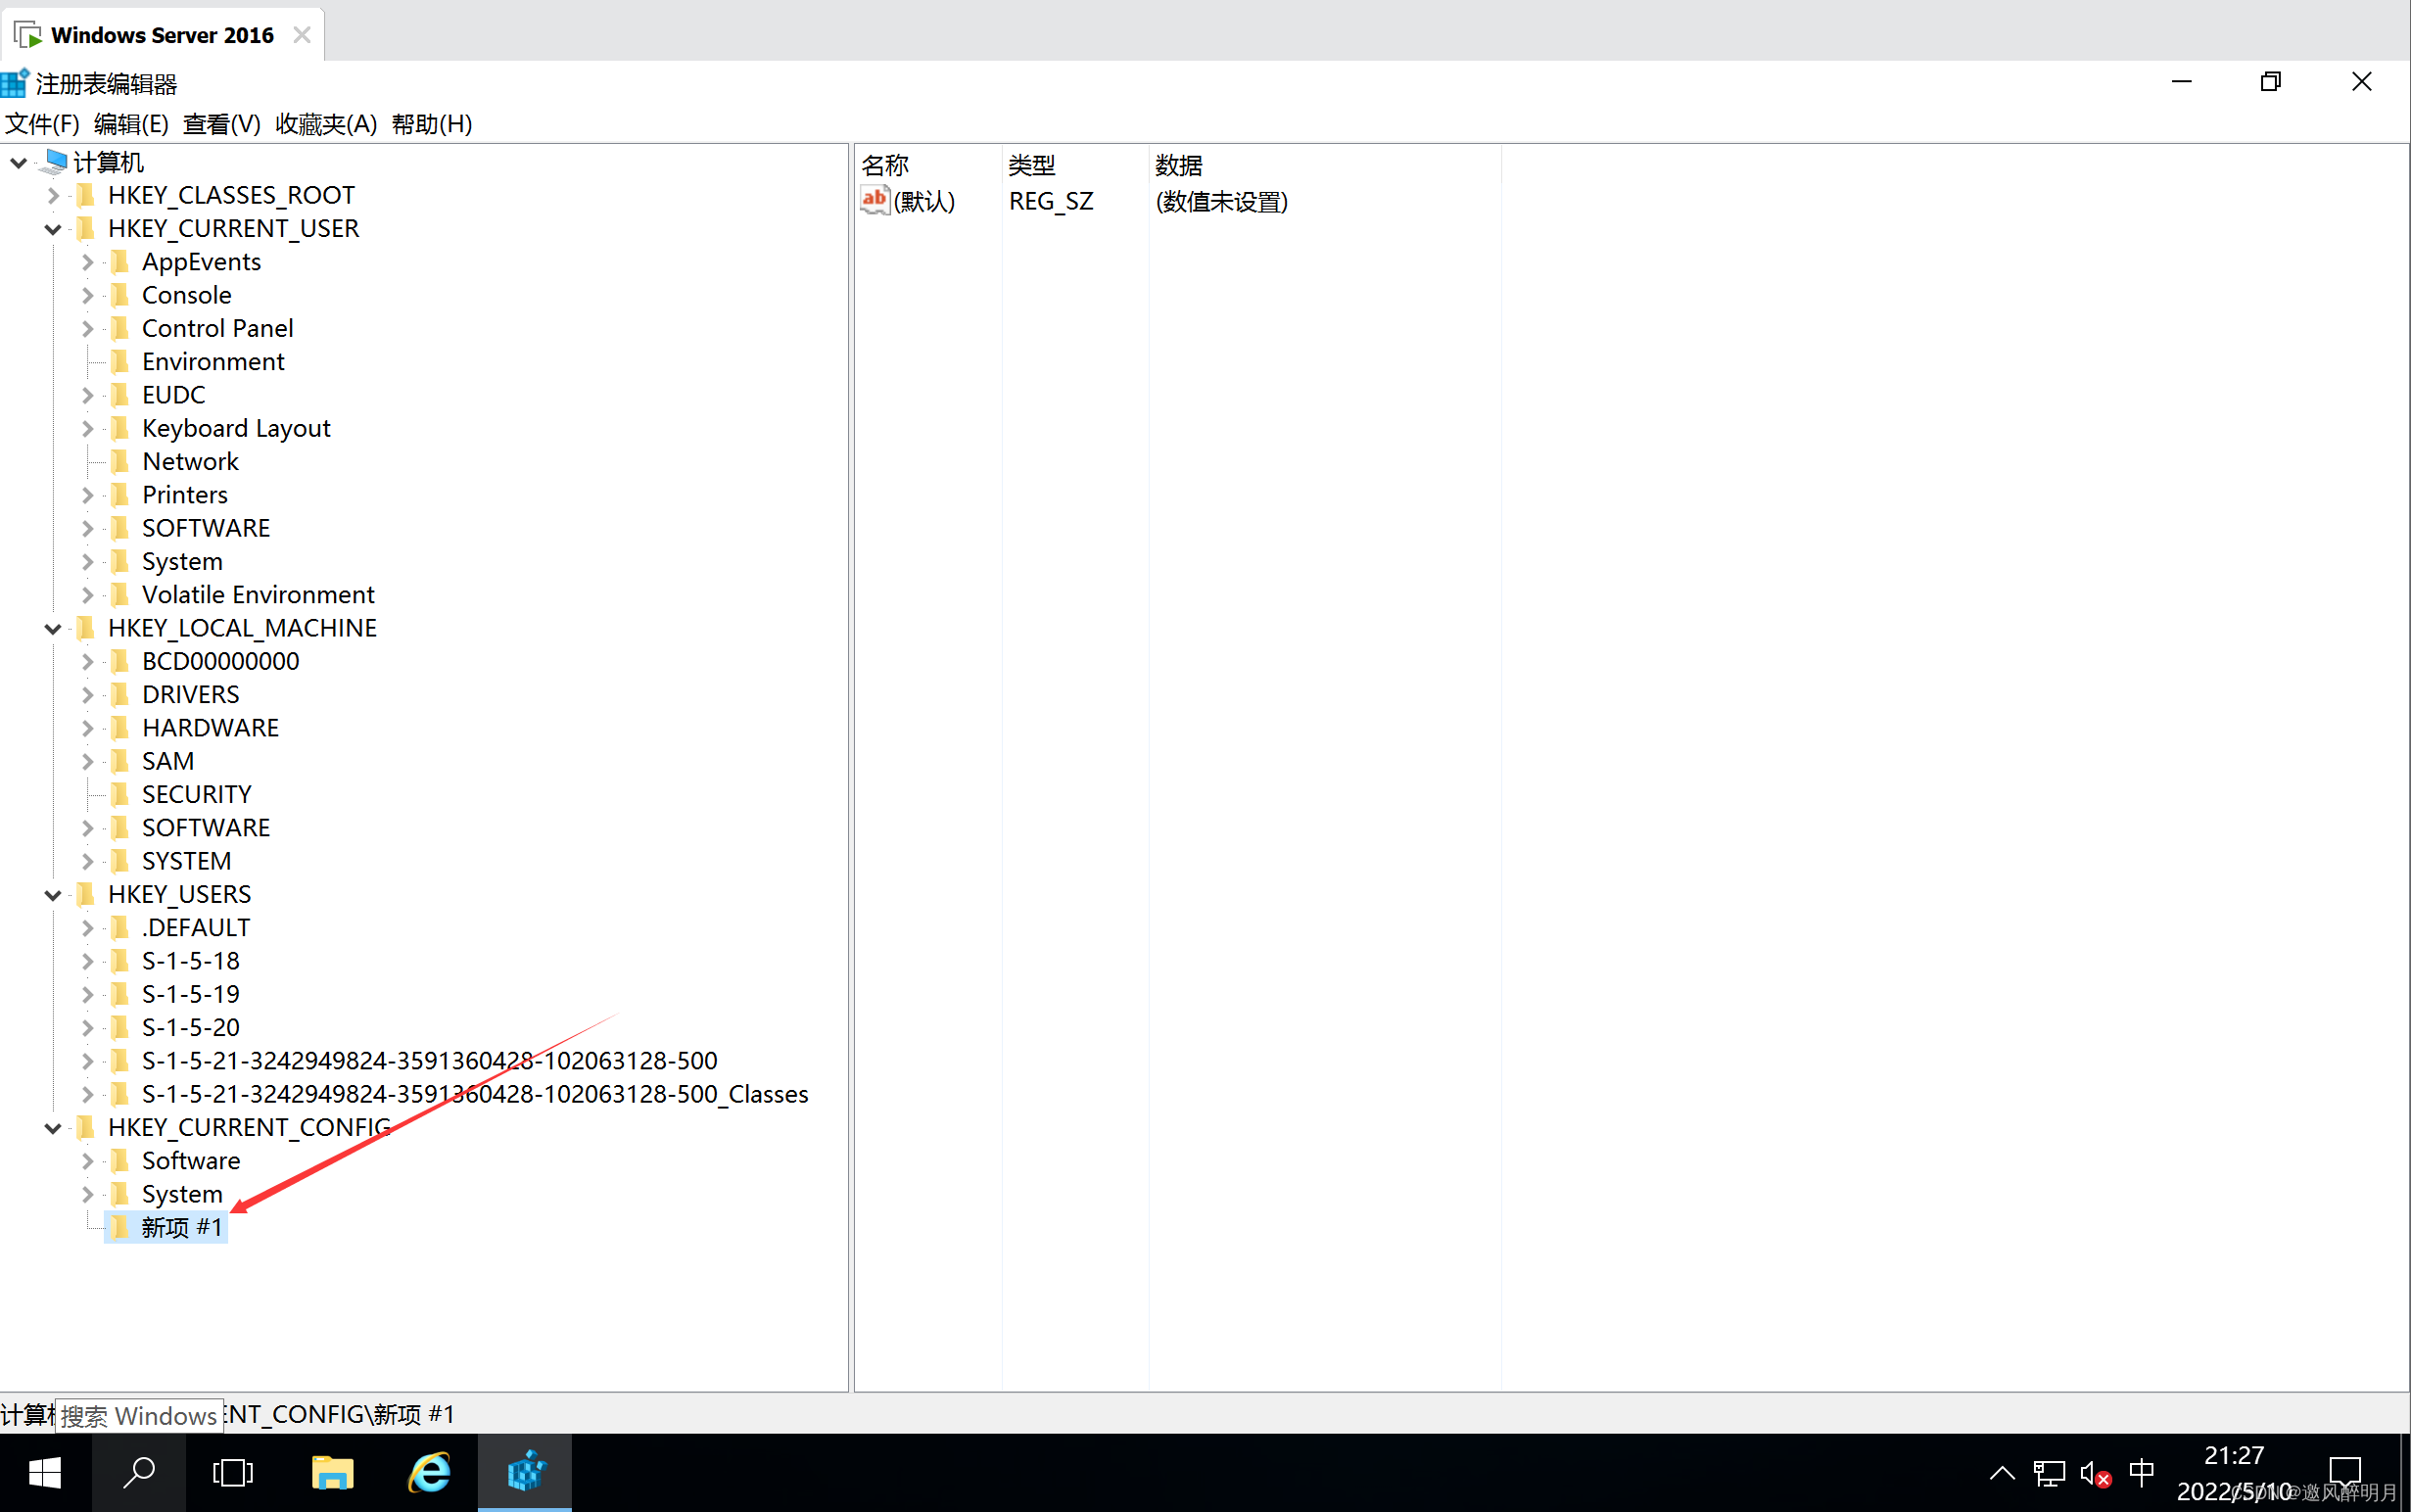The image size is (2411, 1512).
Task: Open the 收藏夹(A) menu
Action: [x=326, y=124]
